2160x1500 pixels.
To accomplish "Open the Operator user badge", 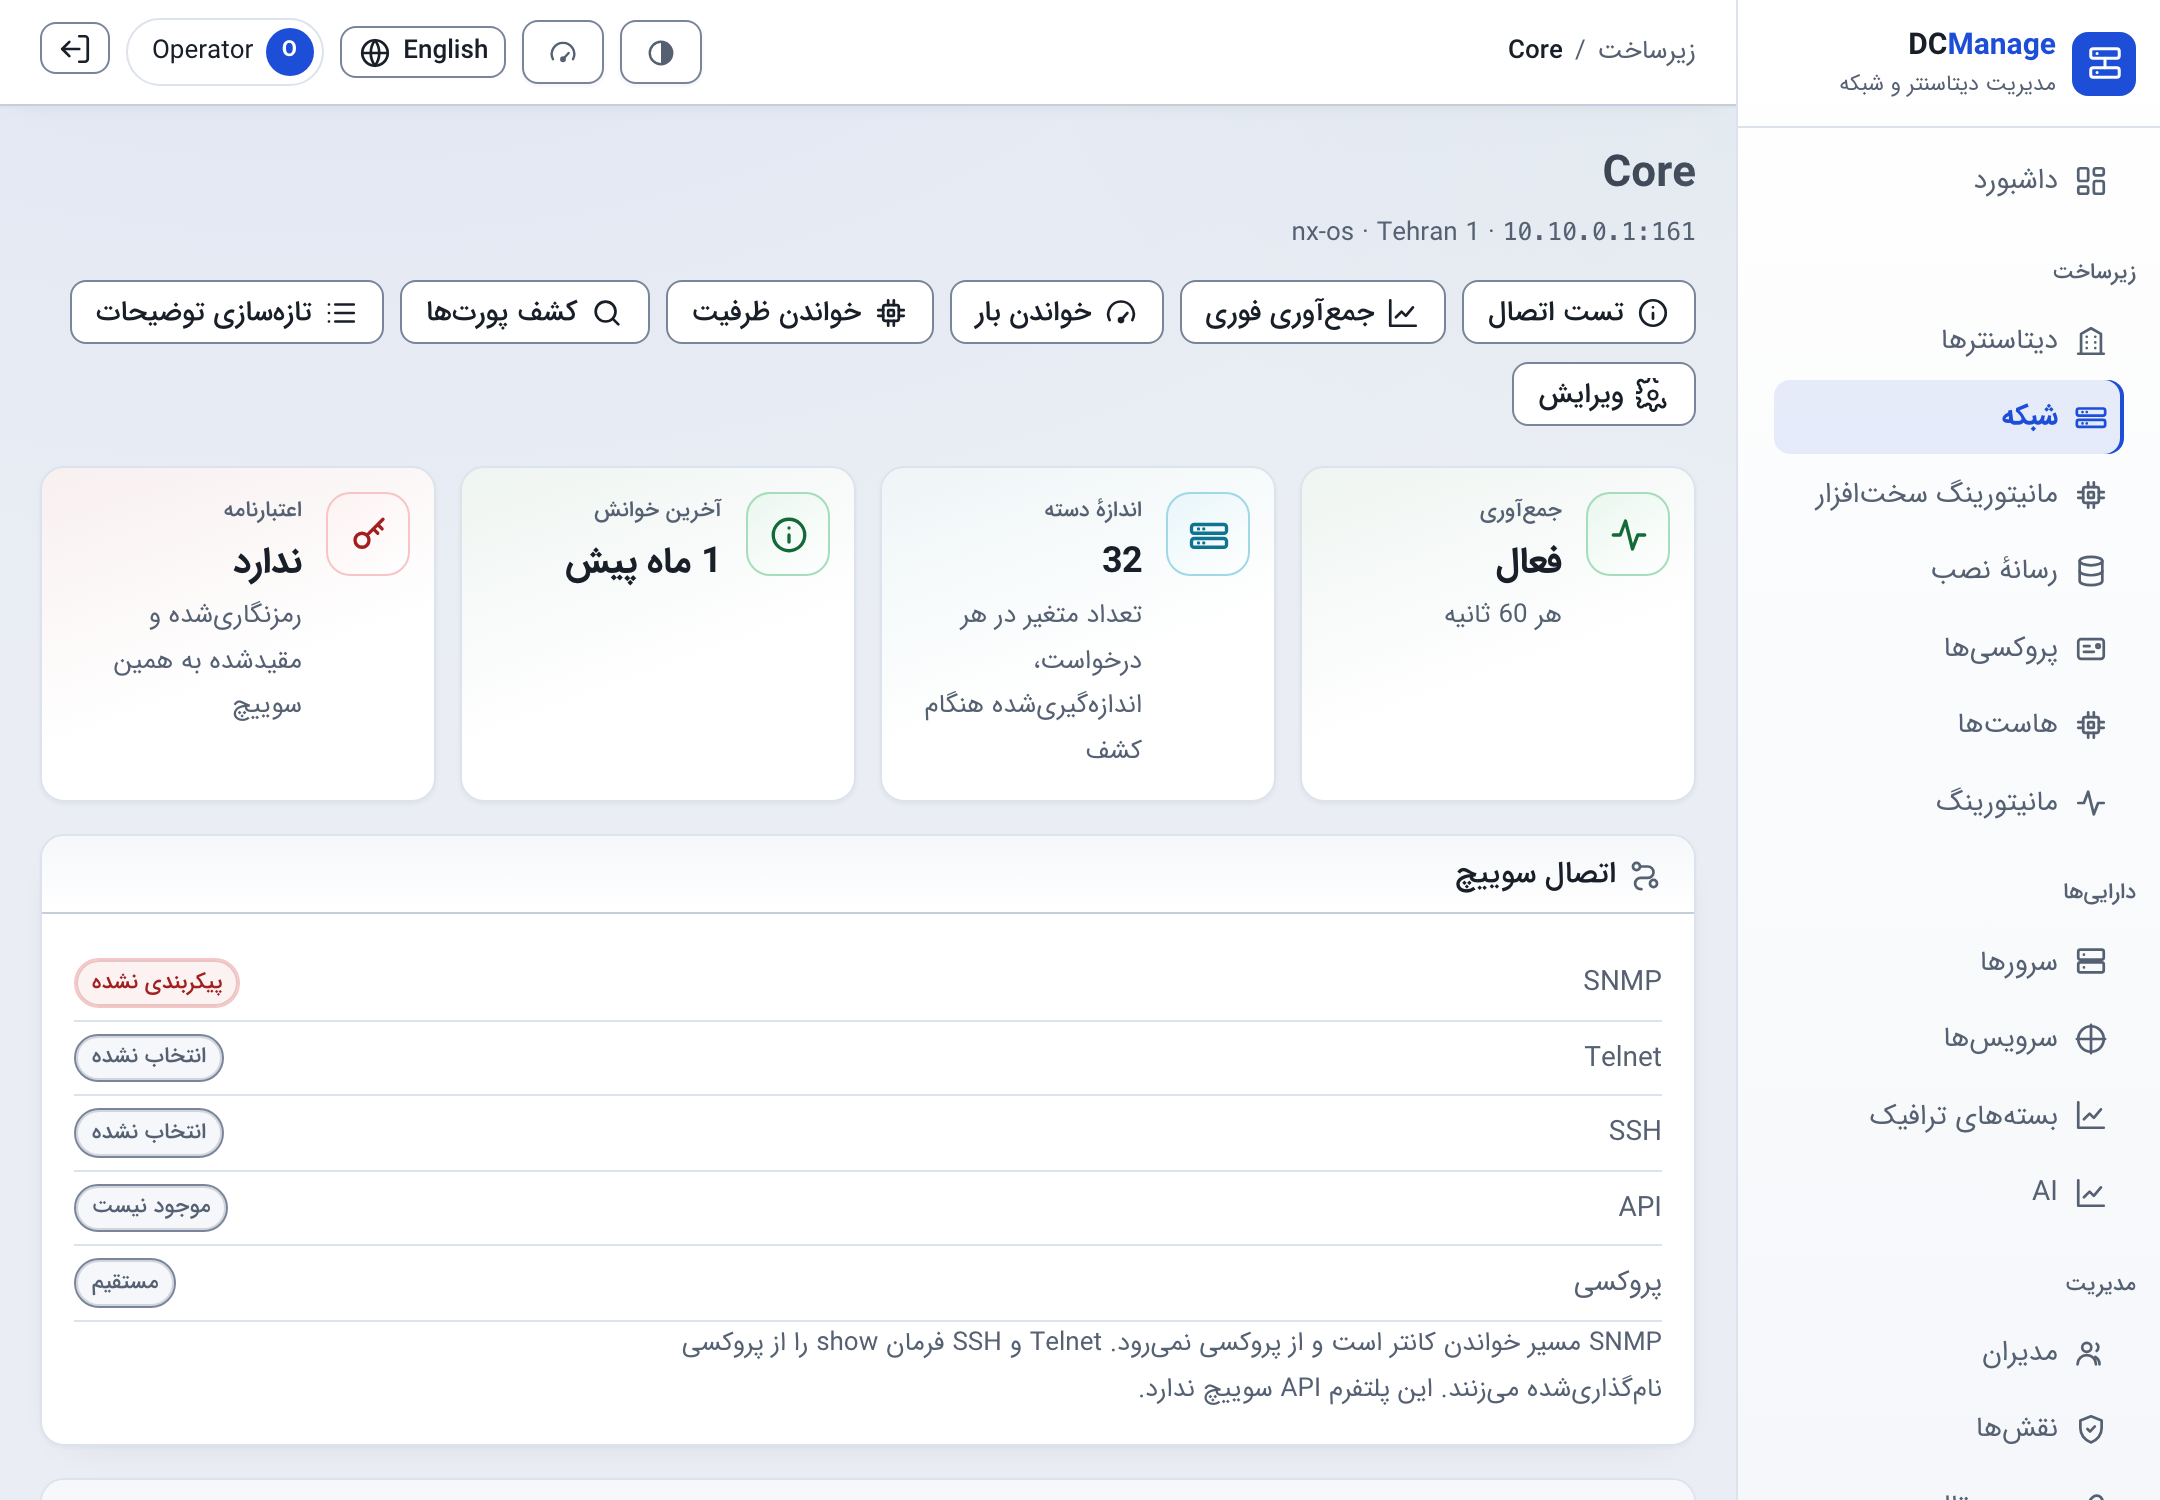I will point(225,51).
